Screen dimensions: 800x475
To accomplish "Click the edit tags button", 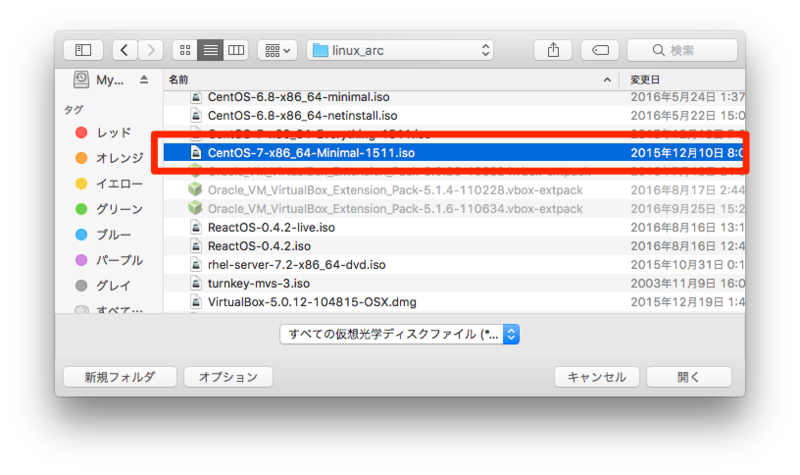I will [600, 50].
